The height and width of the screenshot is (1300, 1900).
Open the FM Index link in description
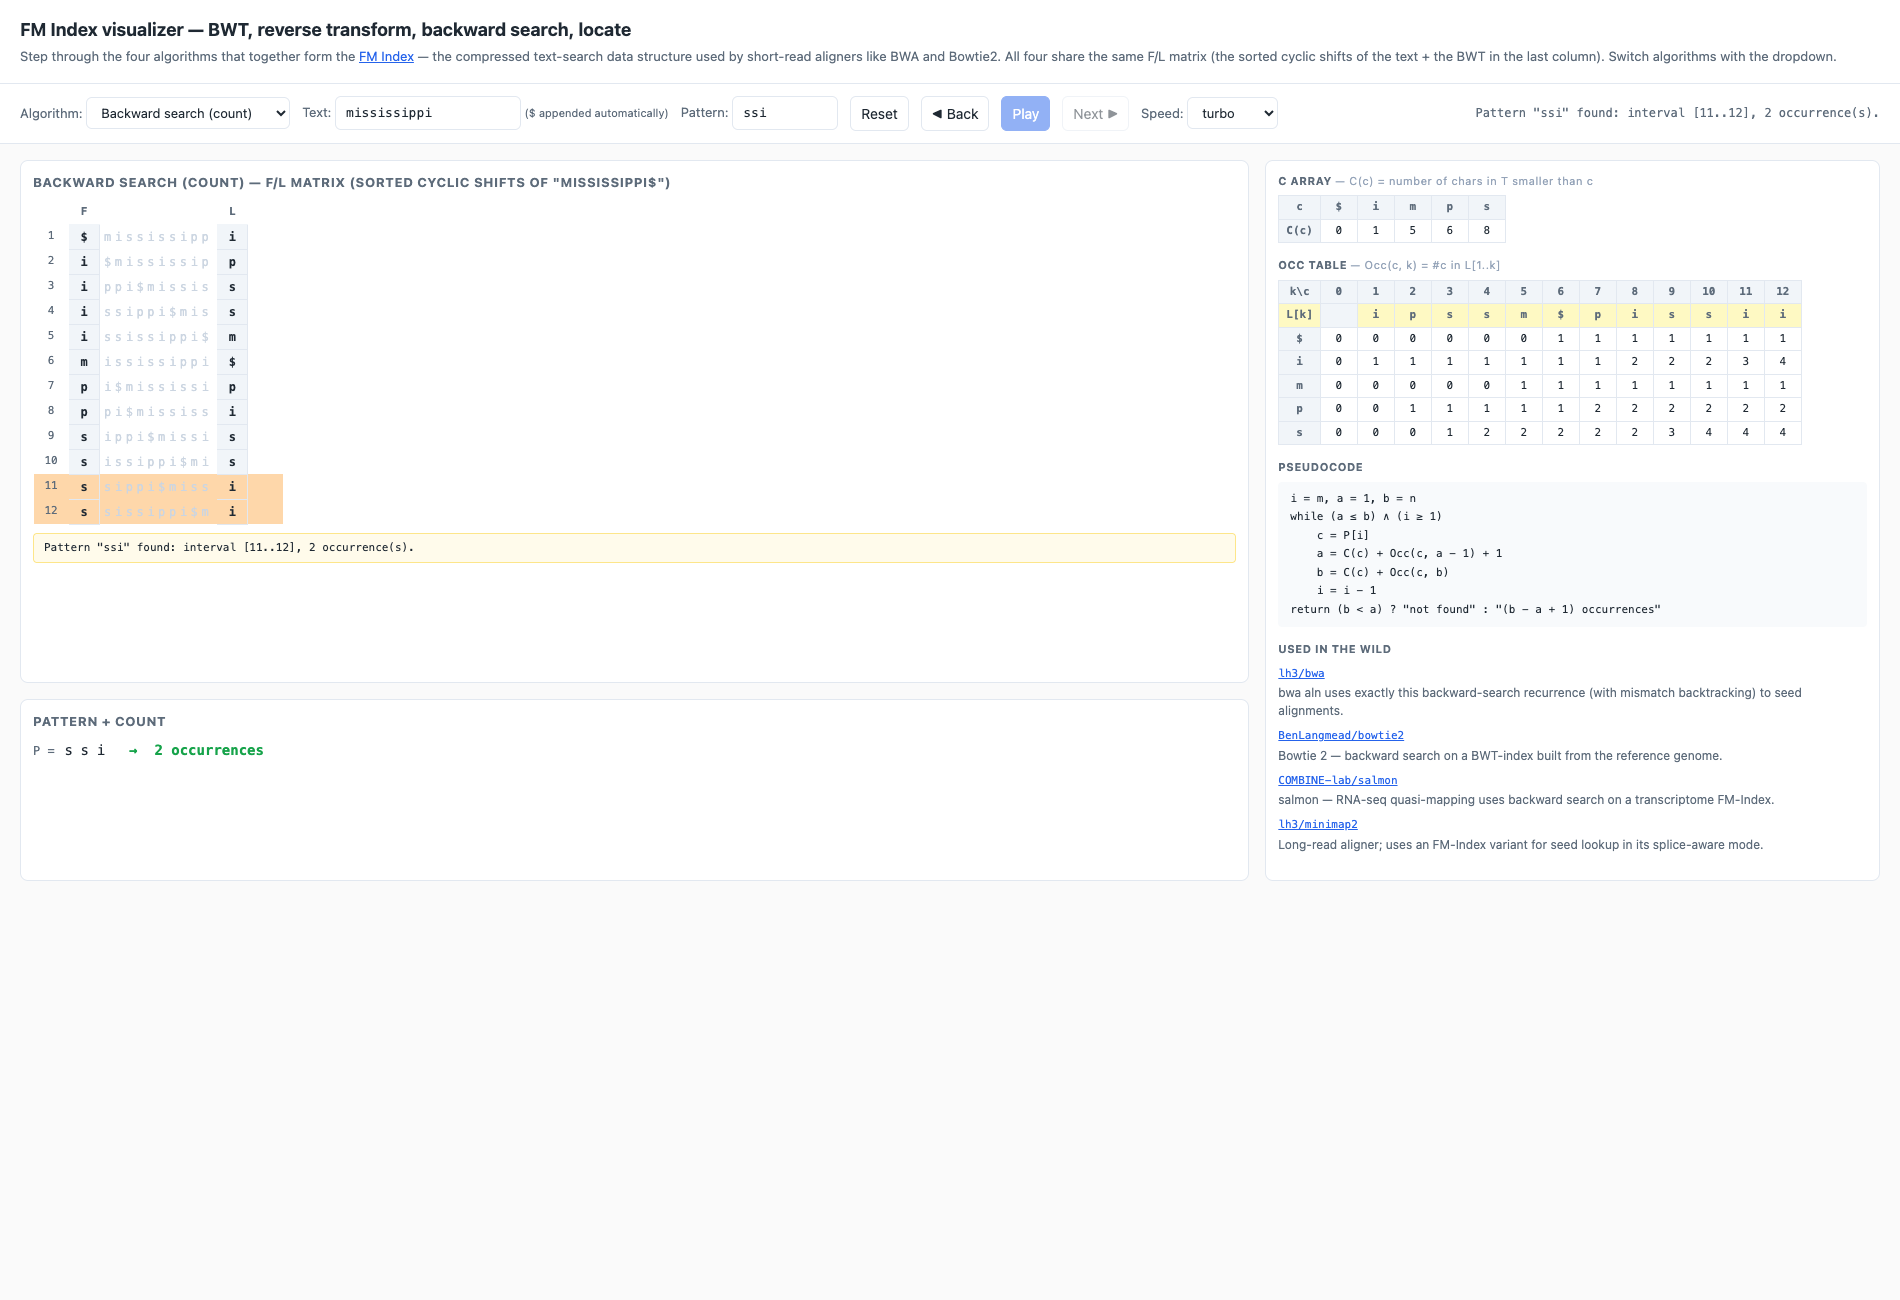[386, 57]
